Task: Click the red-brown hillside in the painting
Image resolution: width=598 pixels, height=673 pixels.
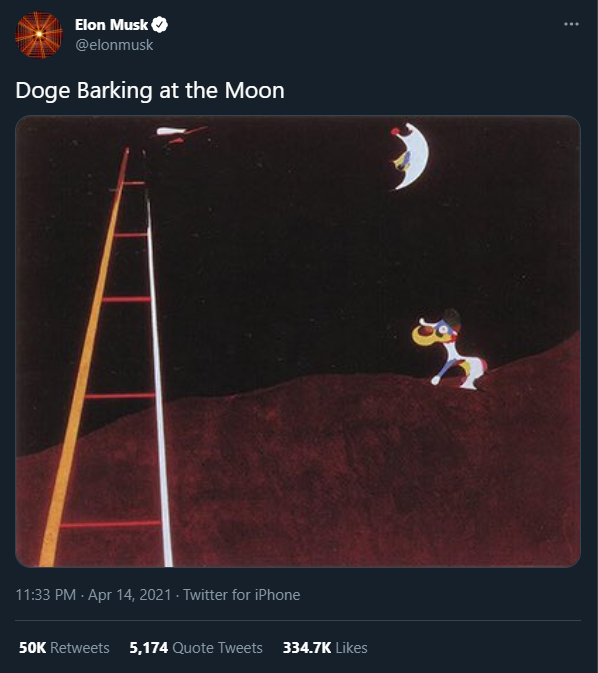Action: [343, 472]
